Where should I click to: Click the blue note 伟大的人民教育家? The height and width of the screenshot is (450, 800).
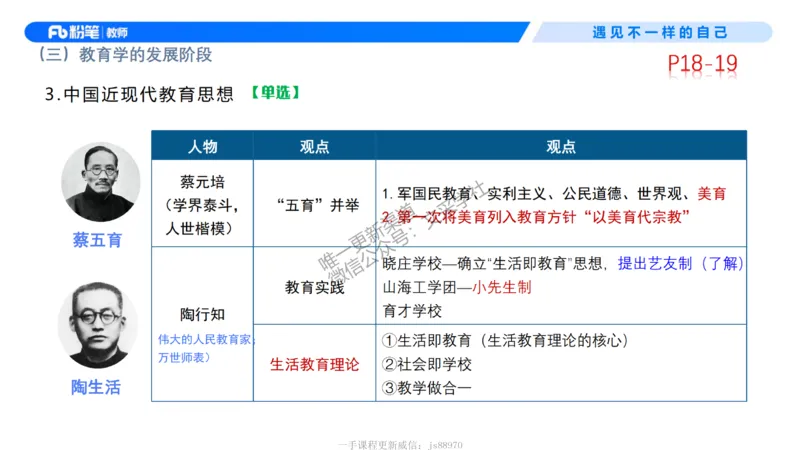click(x=205, y=339)
